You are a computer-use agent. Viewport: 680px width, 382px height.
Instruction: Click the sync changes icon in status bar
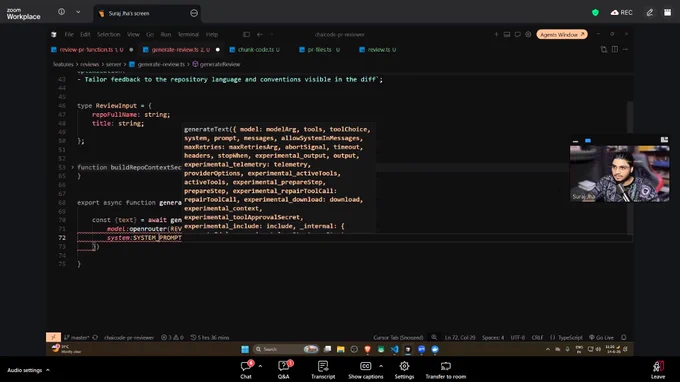pyautogui.click(x=95, y=337)
